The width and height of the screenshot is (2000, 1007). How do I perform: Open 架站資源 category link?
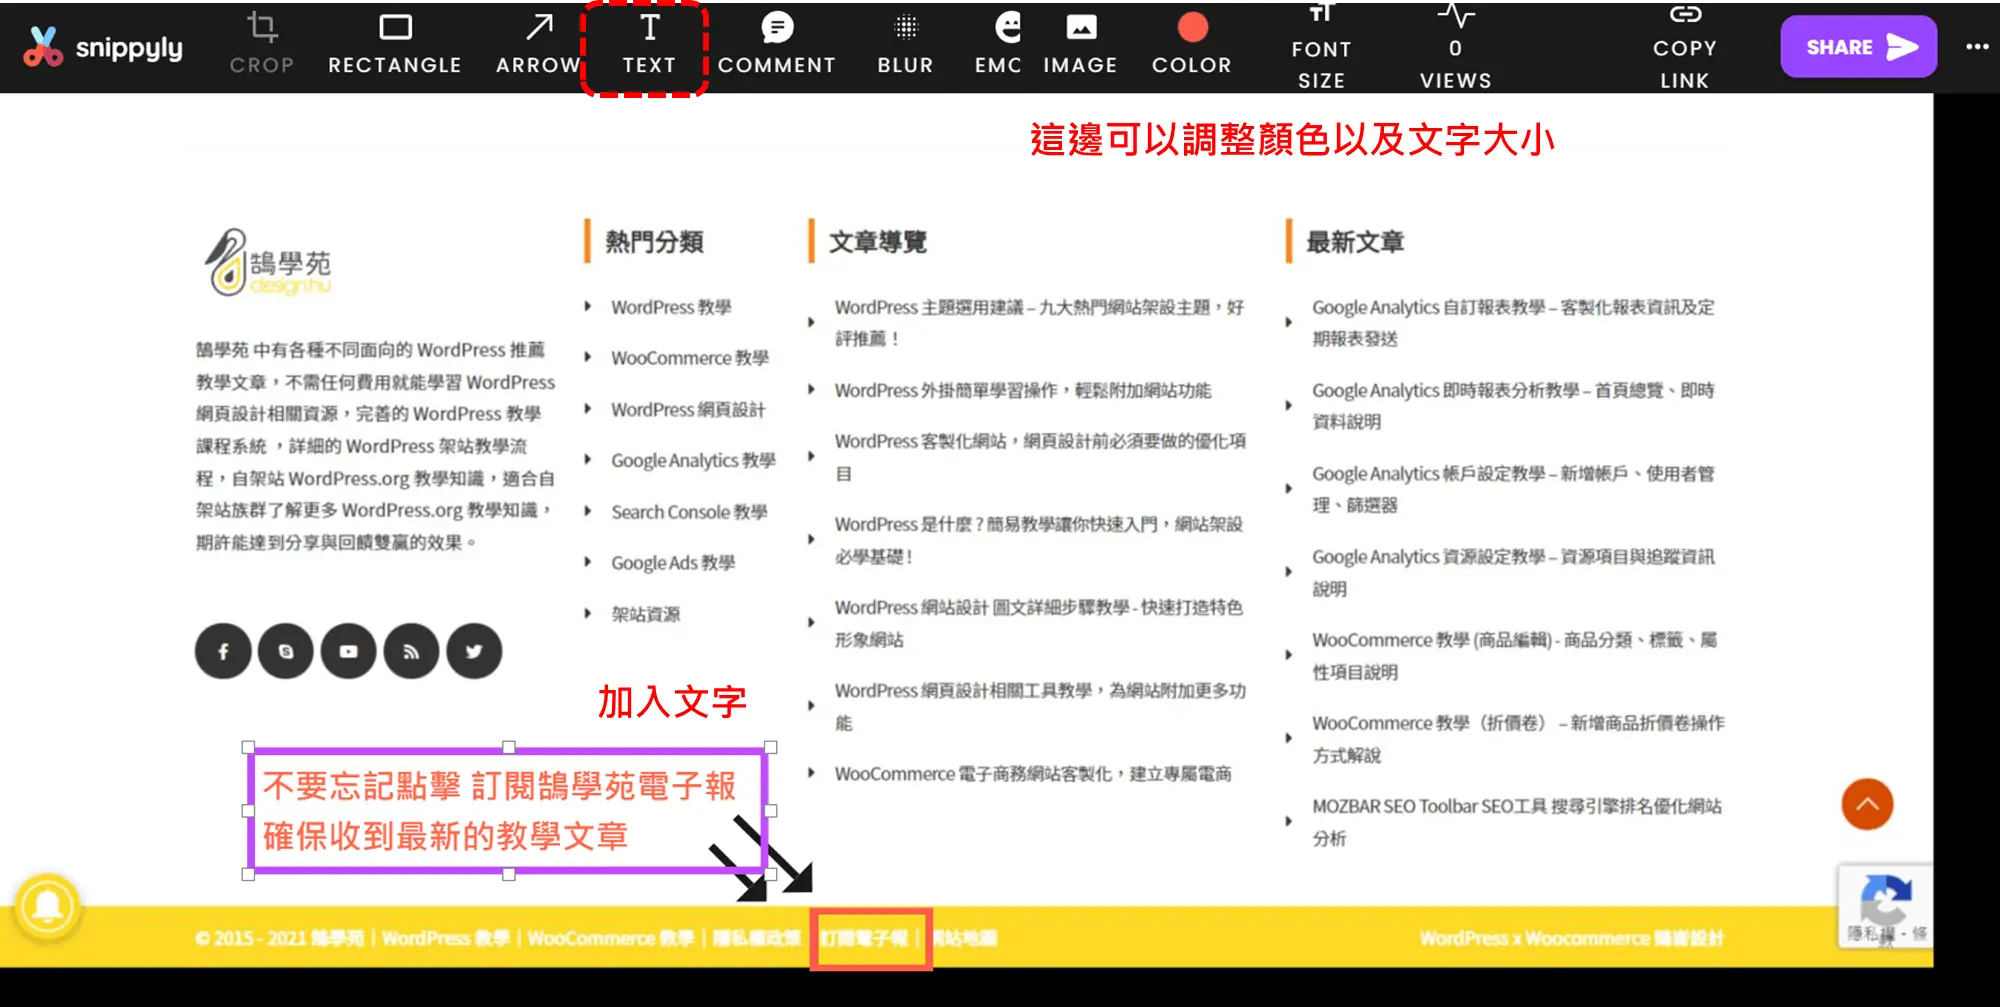click(646, 614)
